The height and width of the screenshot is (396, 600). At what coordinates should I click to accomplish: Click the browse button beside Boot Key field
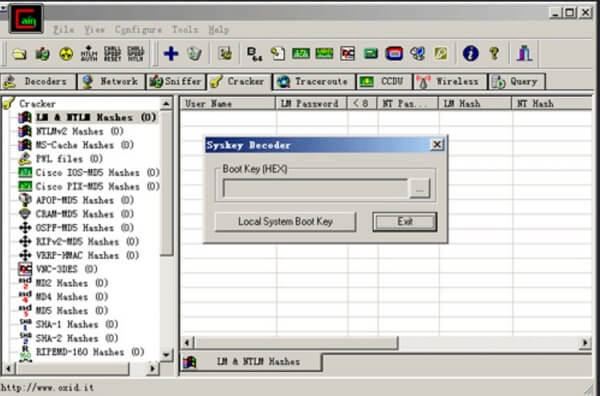click(x=419, y=189)
